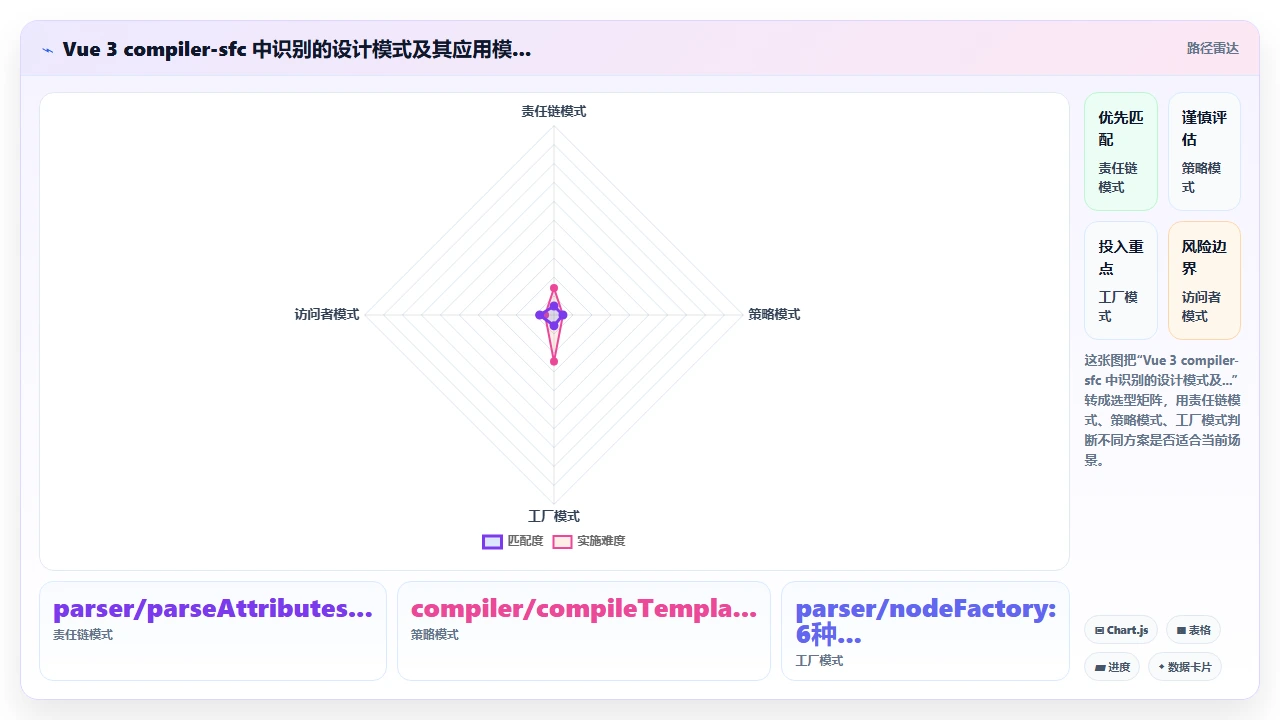Image resolution: width=1280 pixels, height=720 pixels.
Task: Click the right purple data point on the radar
Action: [564, 315]
